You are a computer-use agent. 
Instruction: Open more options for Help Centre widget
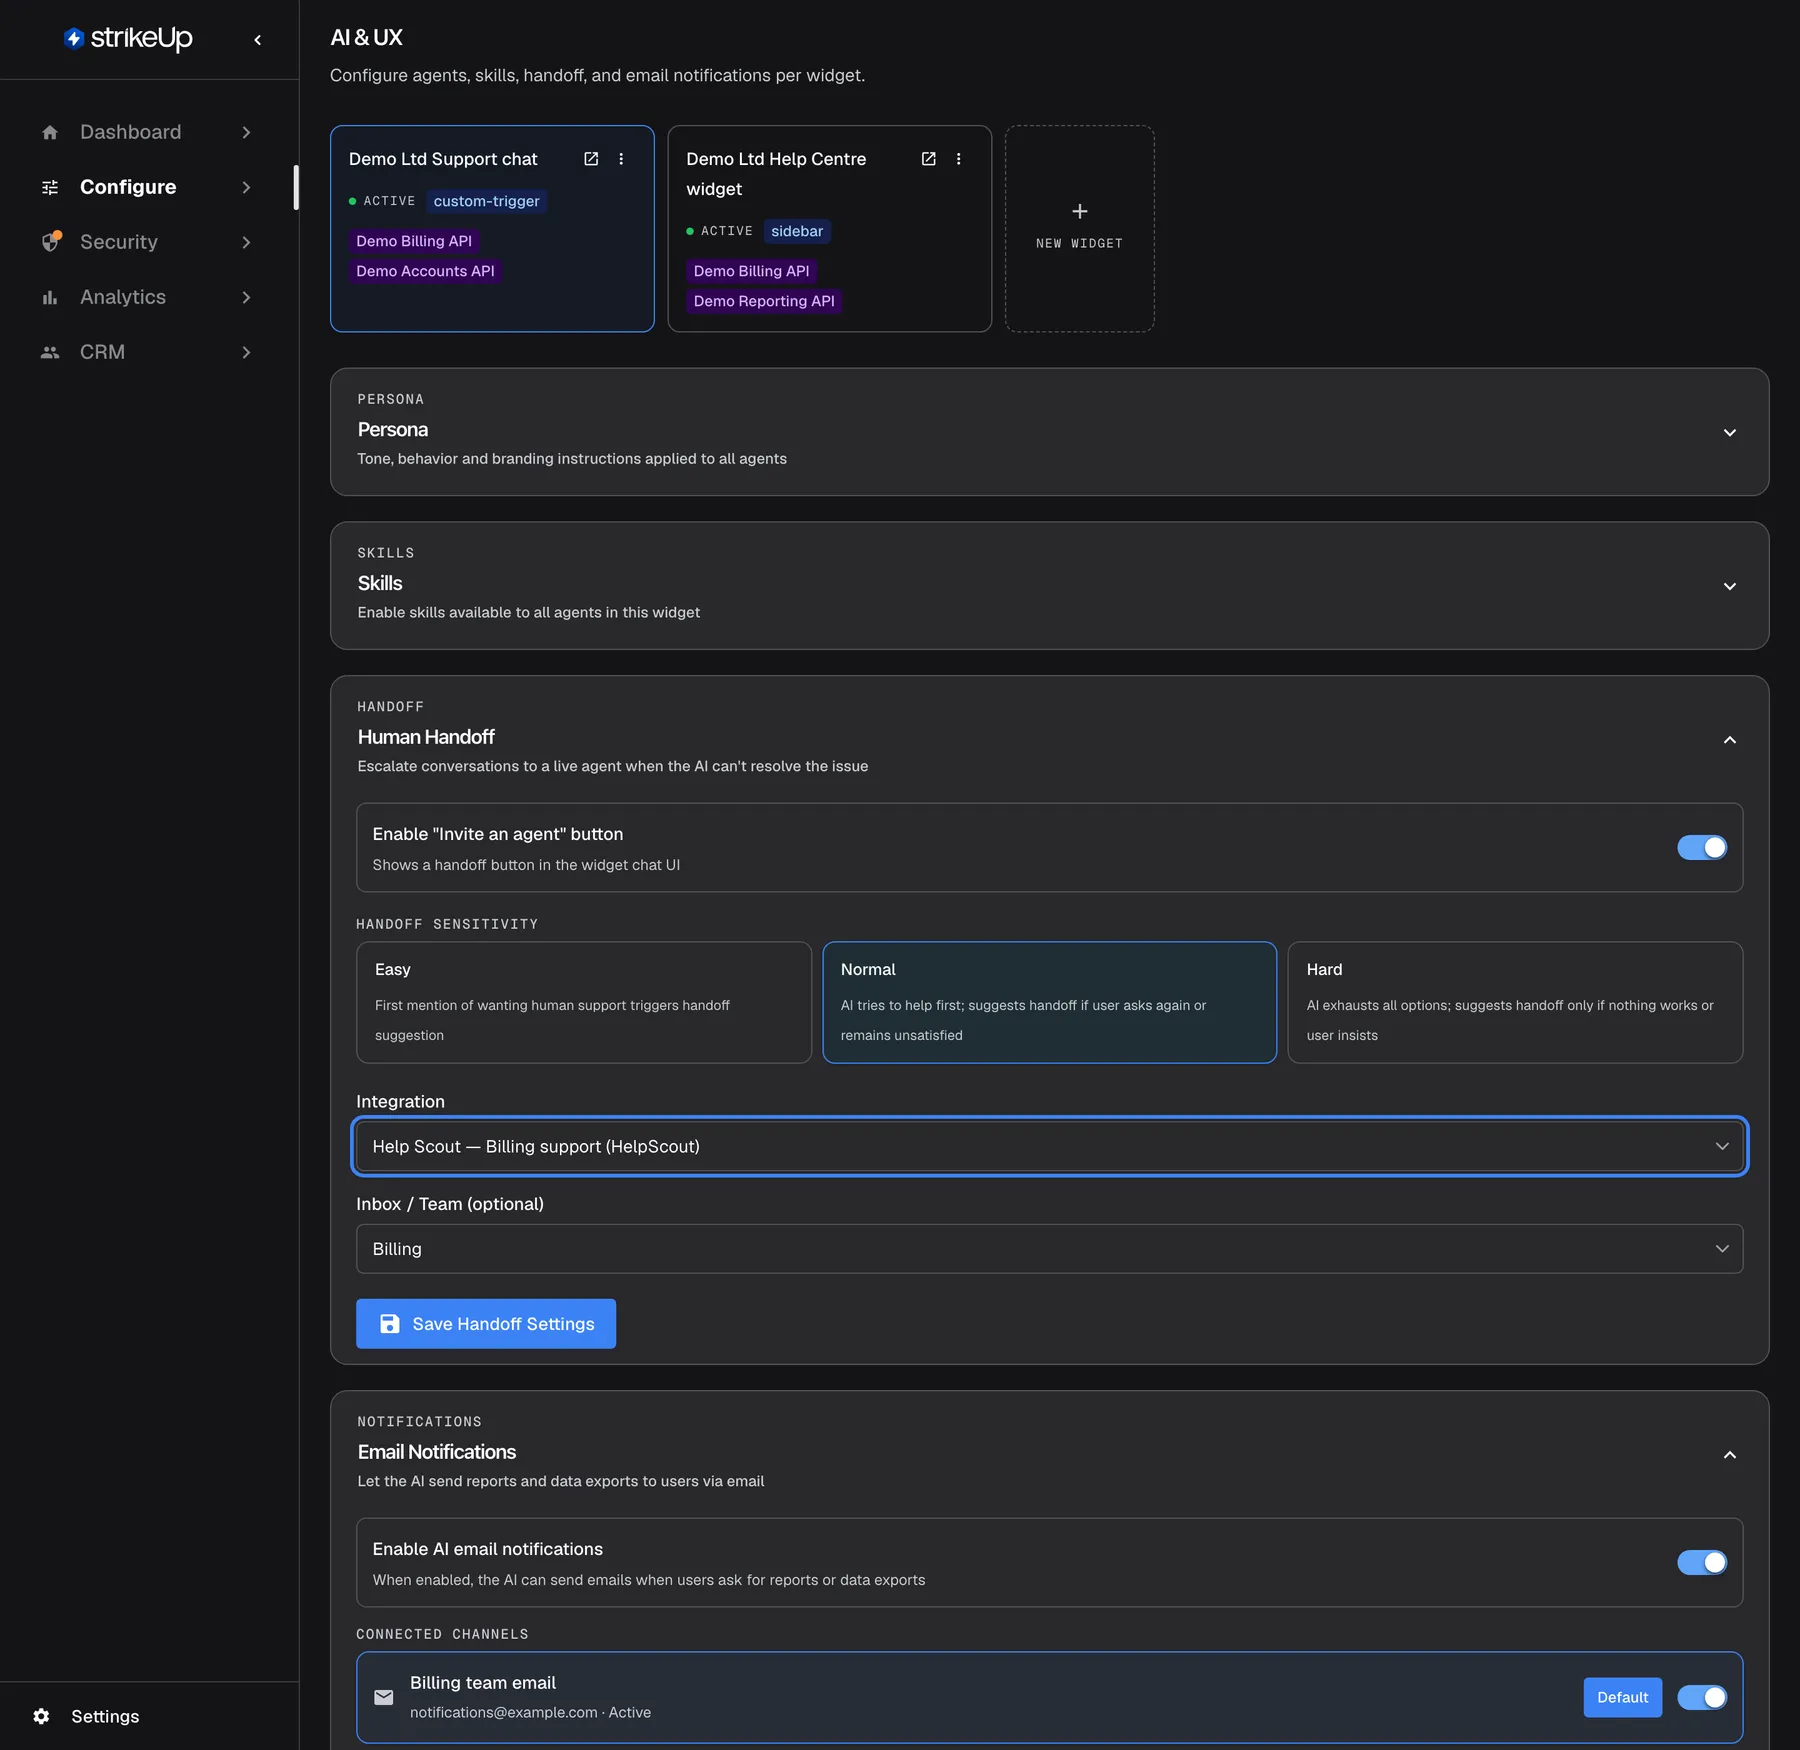(958, 159)
